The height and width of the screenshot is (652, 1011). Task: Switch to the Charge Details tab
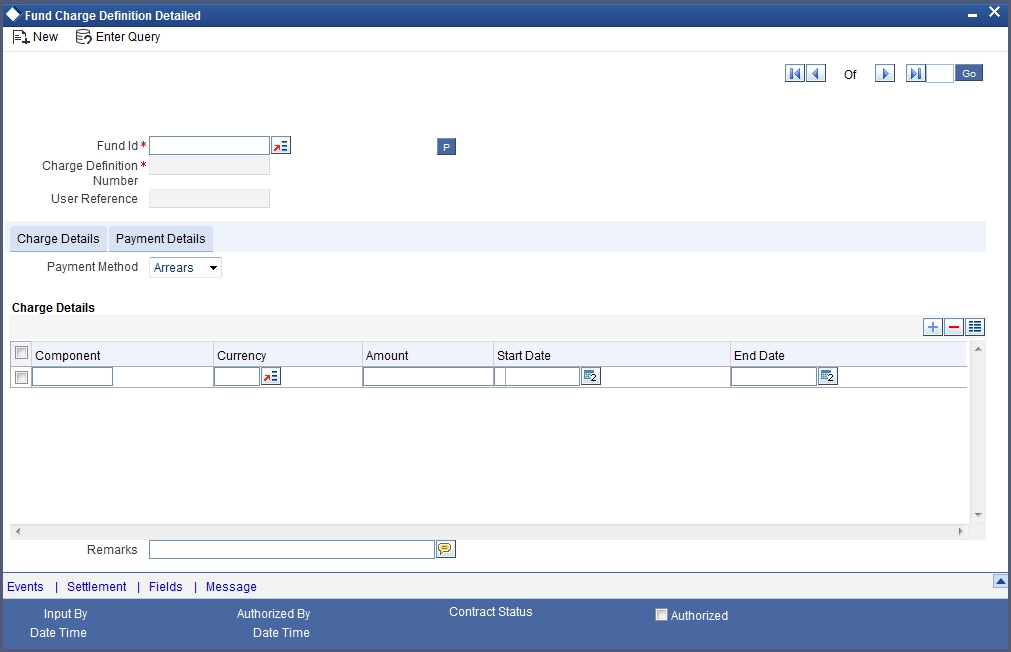coord(58,239)
